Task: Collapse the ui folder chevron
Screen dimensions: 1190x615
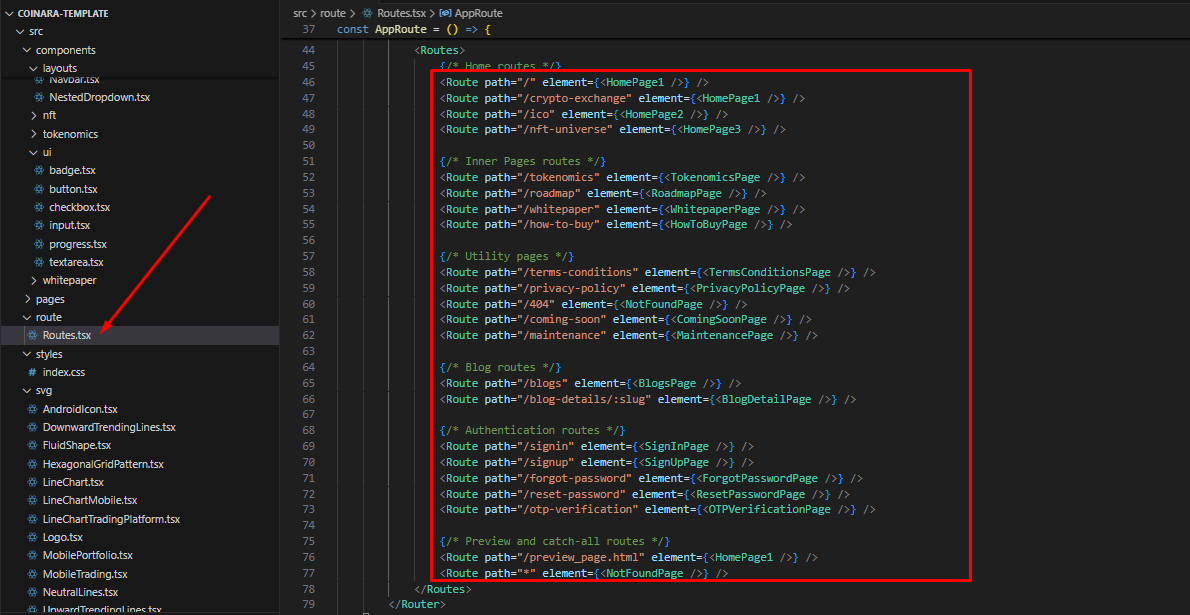Action: click(x=33, y=152)
